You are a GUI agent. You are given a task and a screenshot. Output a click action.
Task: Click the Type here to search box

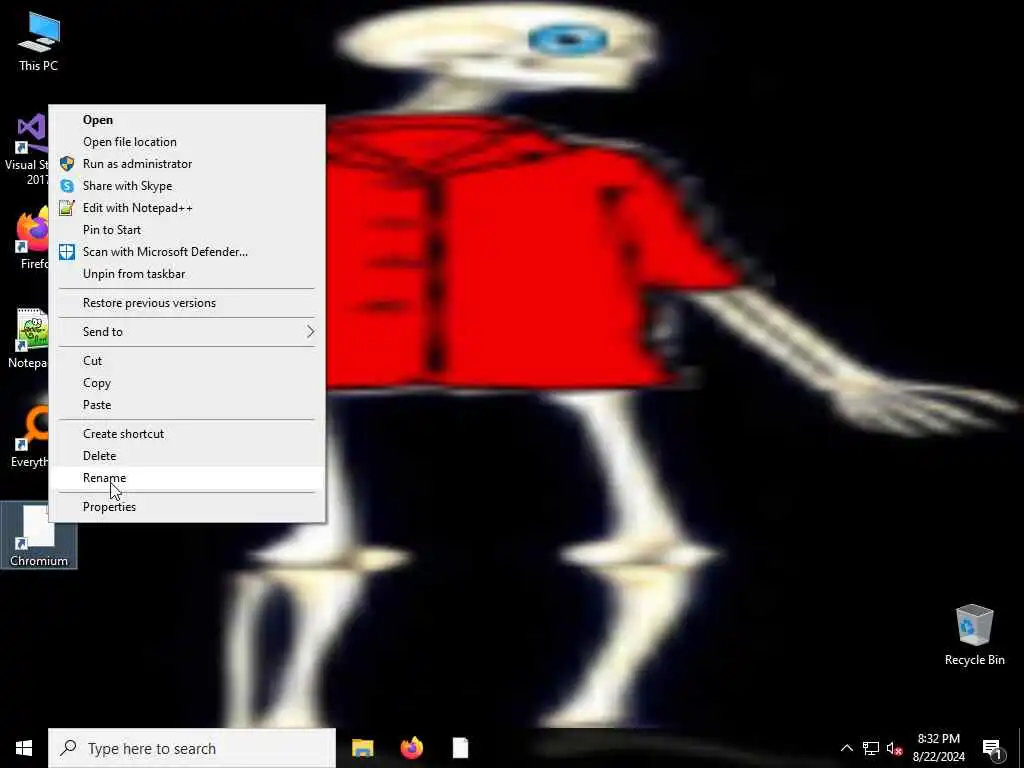point(192,748)
